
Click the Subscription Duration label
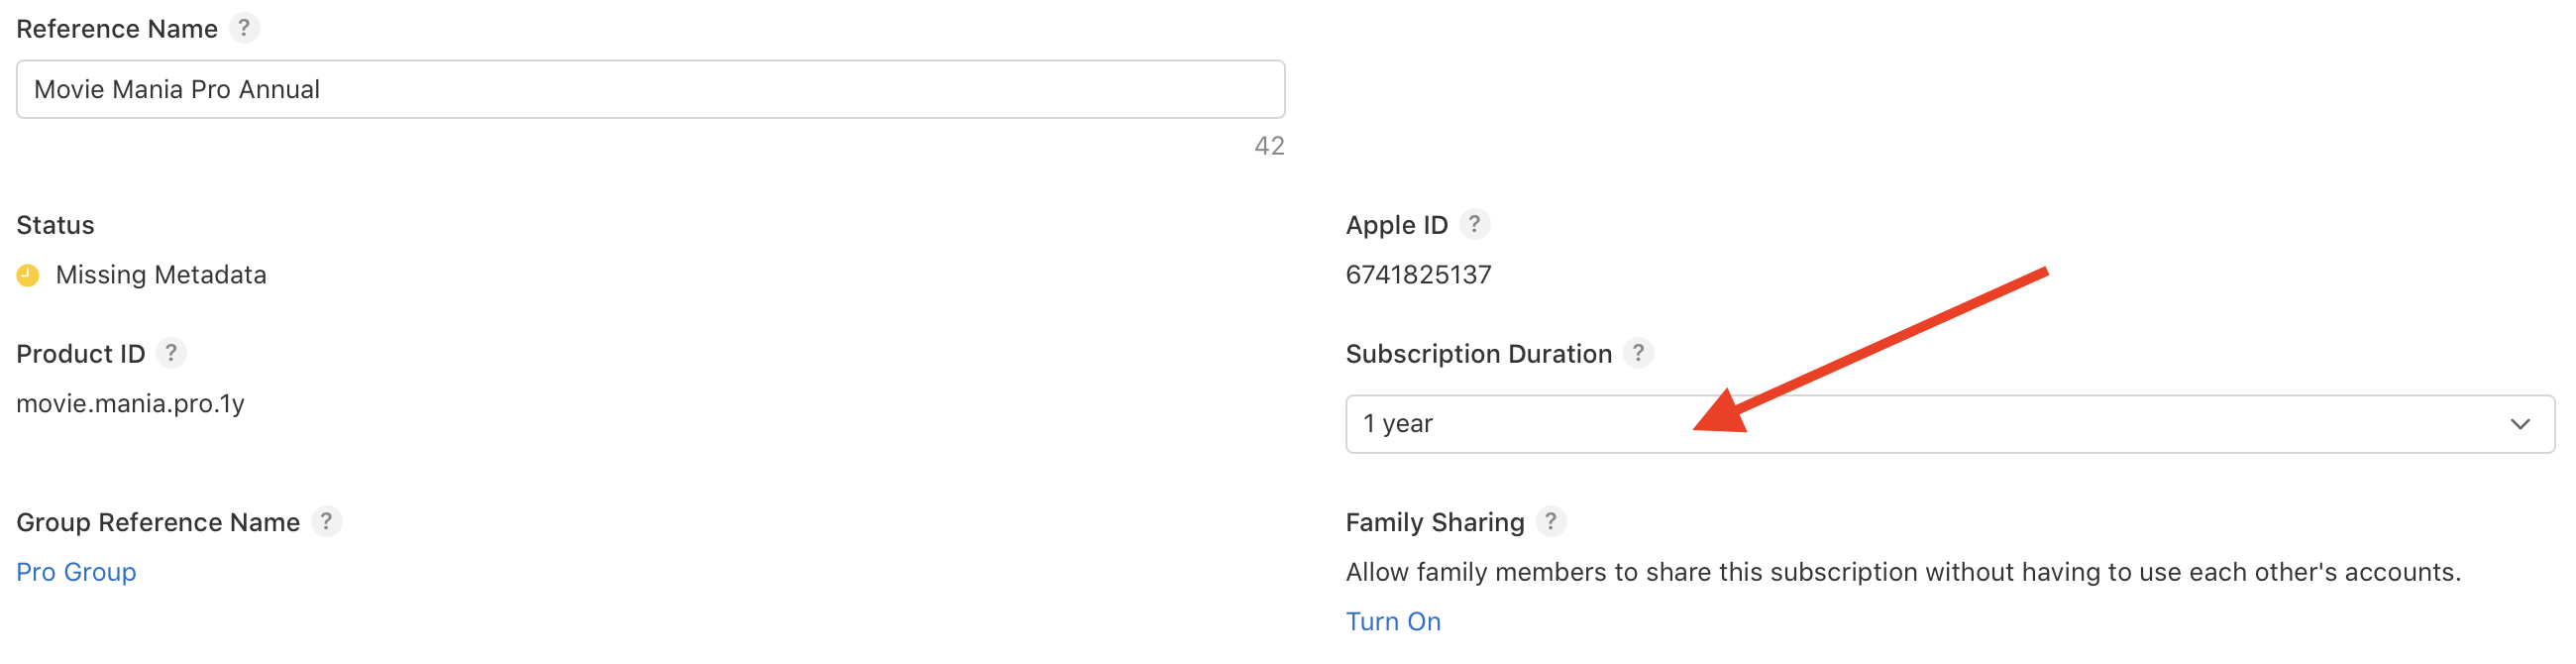tap(1478, 354)
